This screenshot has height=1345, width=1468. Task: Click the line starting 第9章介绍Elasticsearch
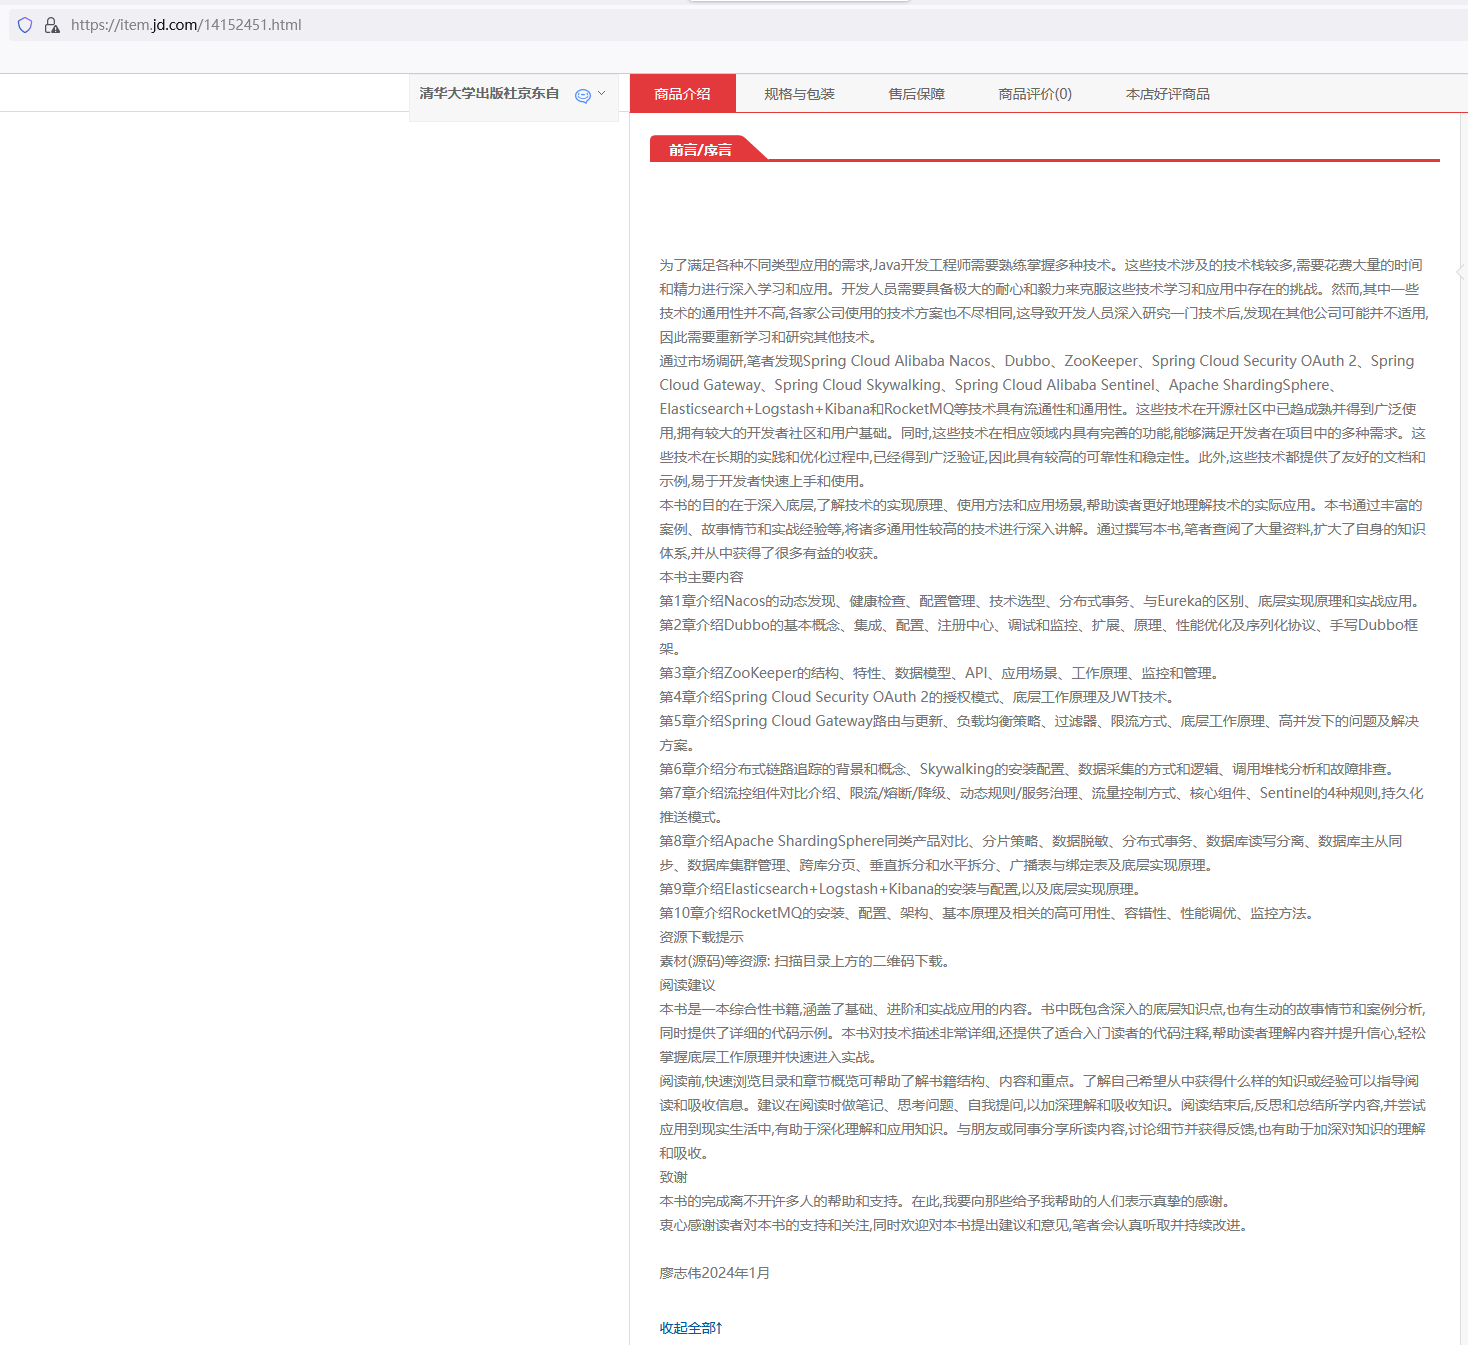(x=902, y=889)
